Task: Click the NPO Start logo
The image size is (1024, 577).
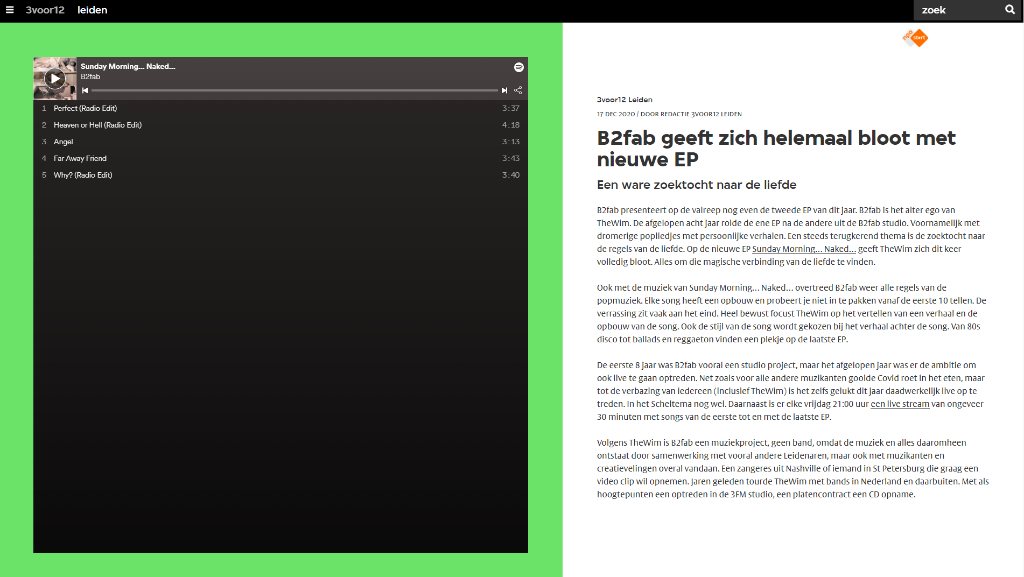Action: (916, 38)
